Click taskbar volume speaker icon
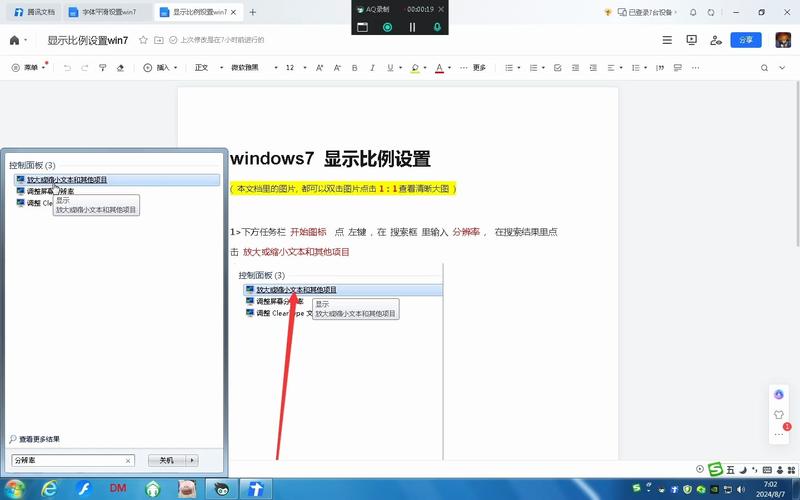 (x=741, y=489)
